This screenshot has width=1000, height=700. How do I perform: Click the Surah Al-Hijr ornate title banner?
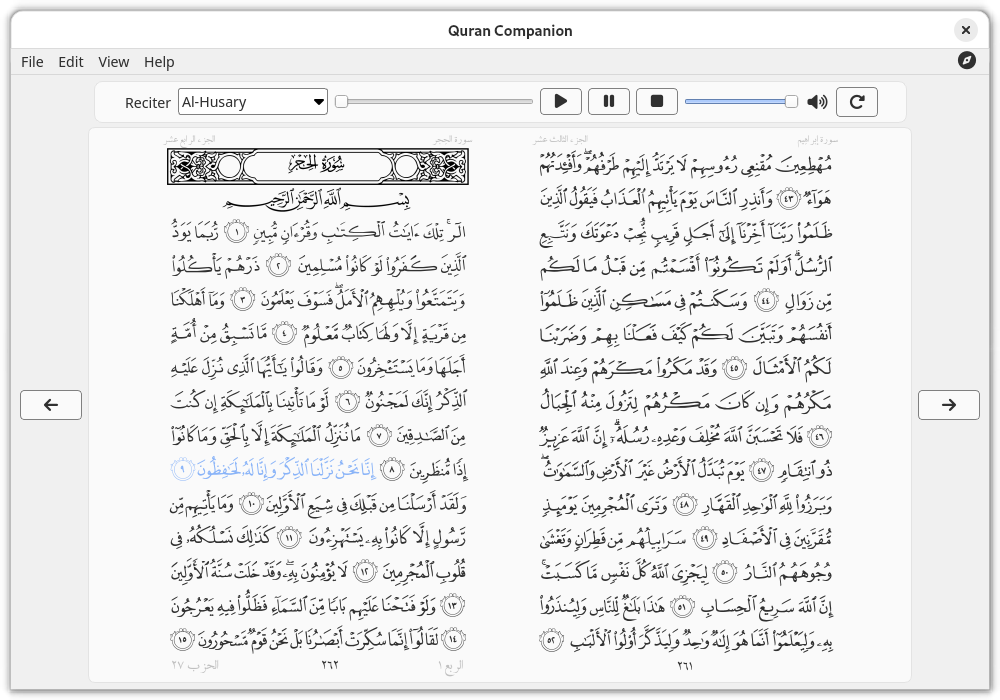click(x=318, y=166)
